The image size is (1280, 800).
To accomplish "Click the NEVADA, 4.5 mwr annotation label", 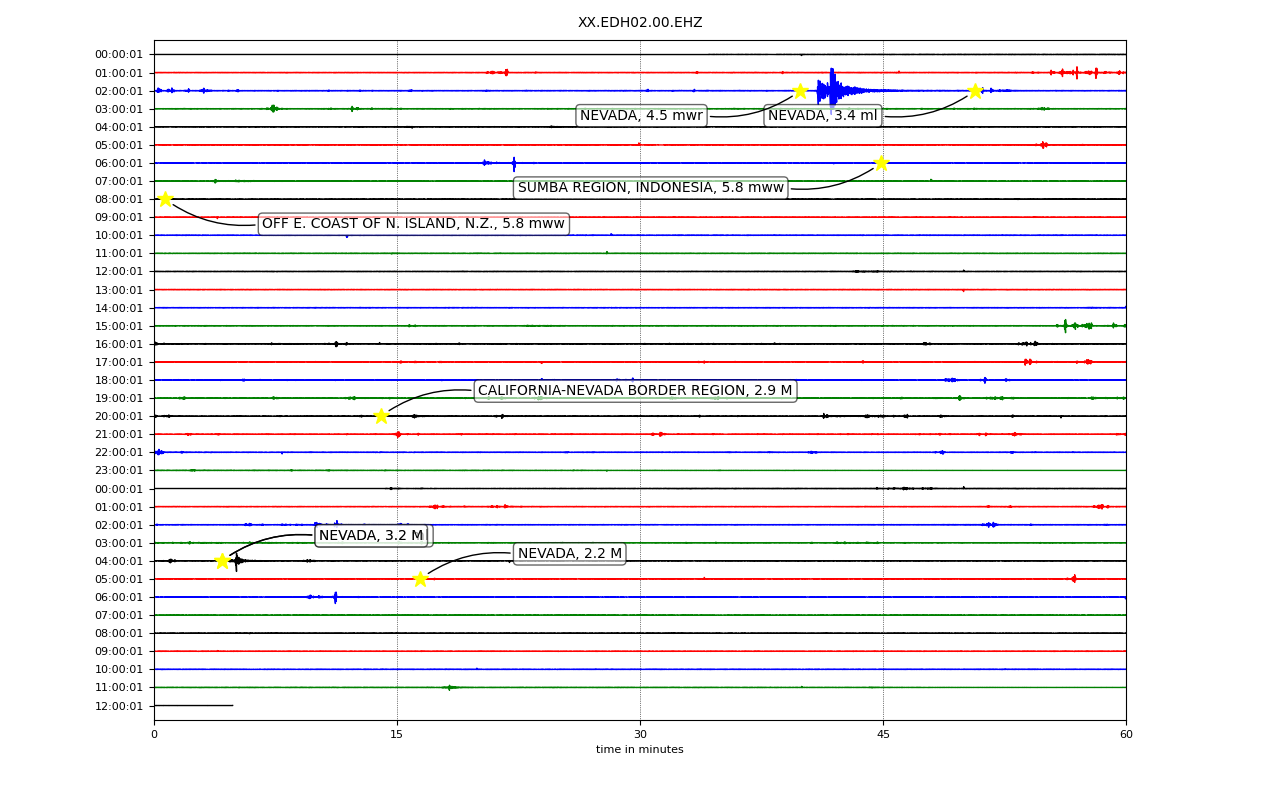I will [641, 116].
